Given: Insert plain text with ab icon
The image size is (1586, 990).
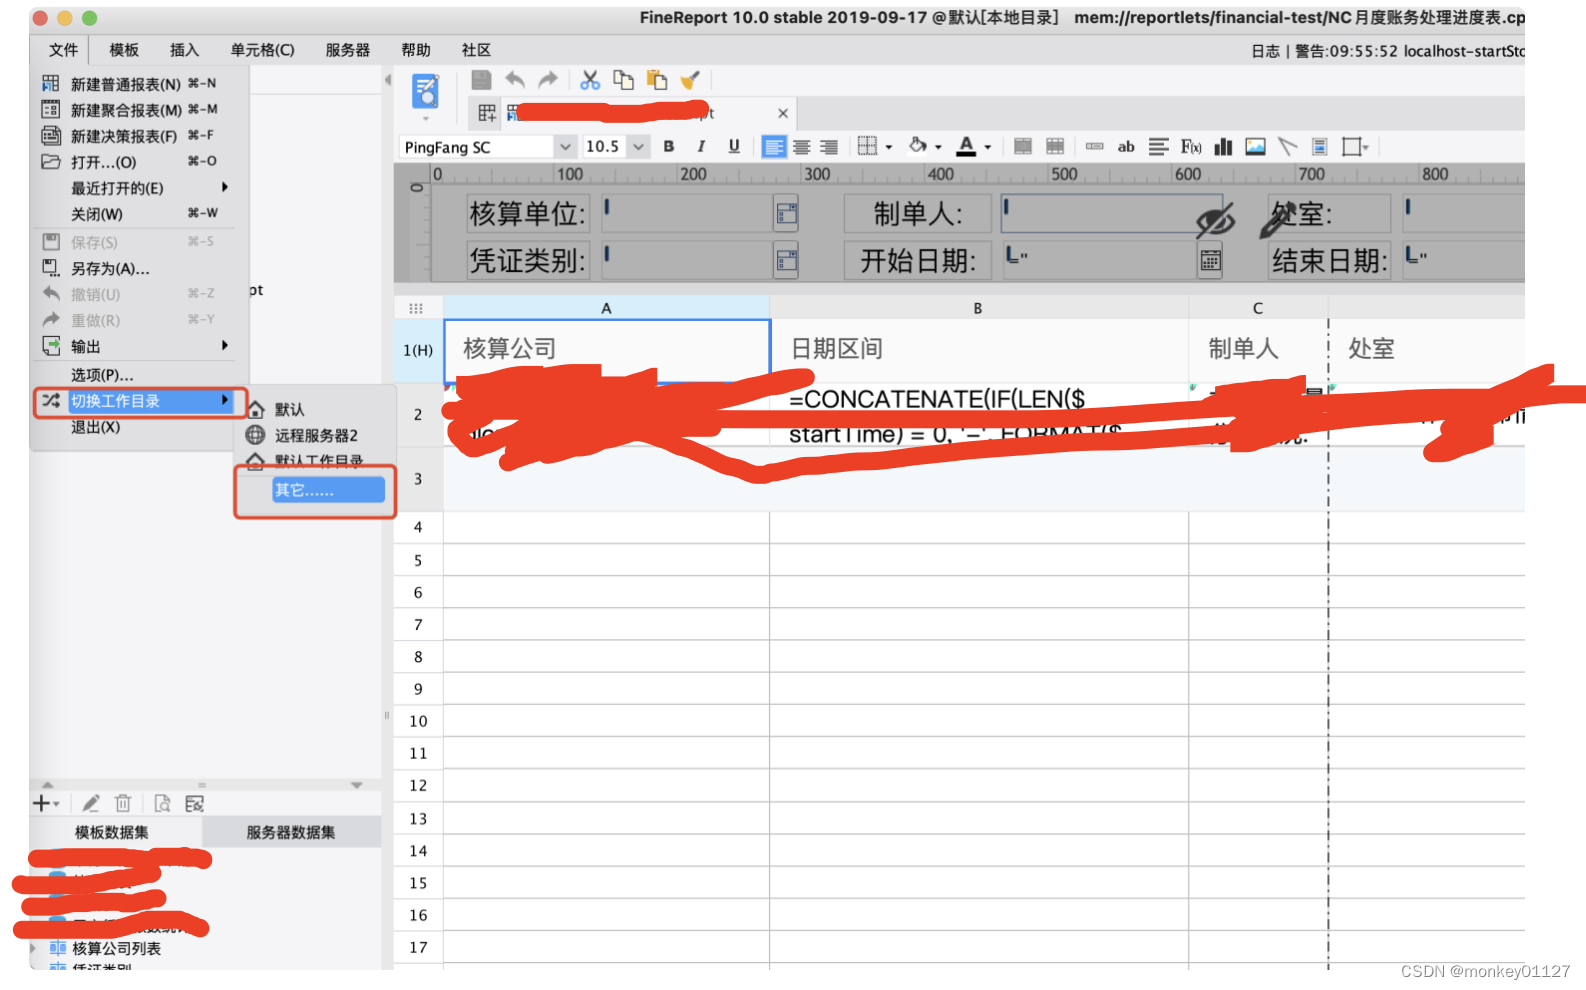Looking at the screenshot, I should (1126, 147).
